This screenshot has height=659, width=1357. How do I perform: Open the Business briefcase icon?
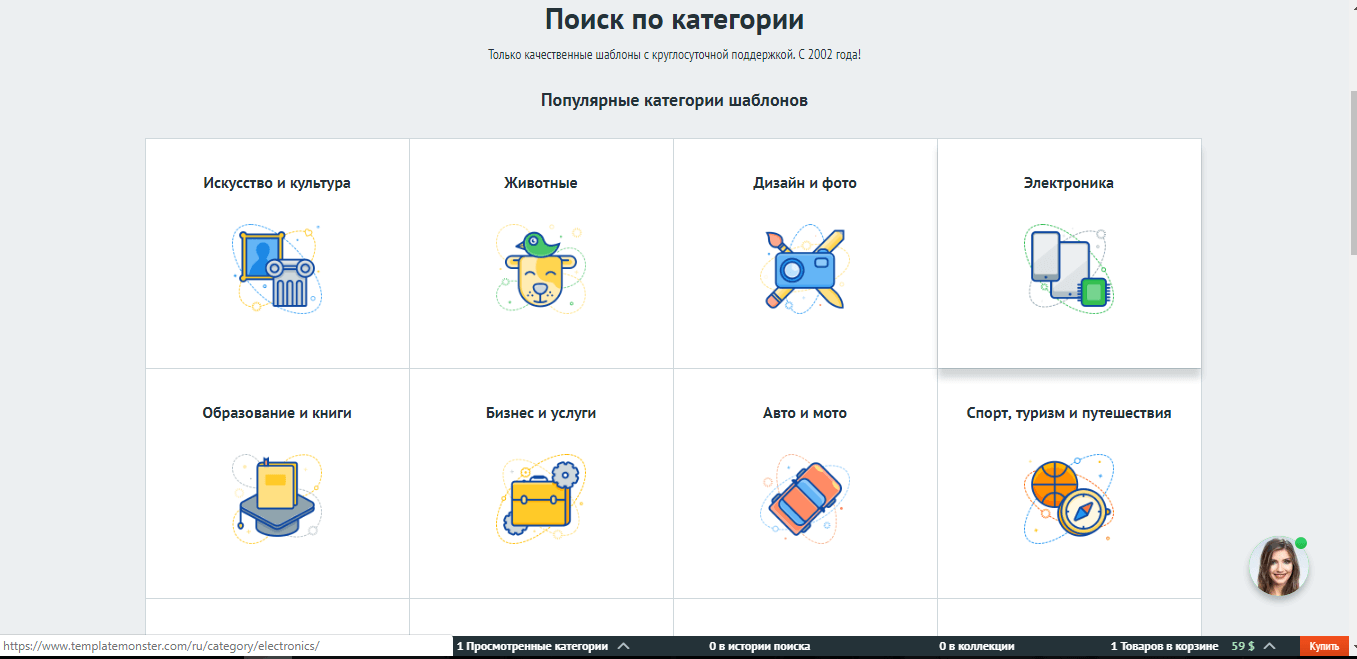click(x=540, y=499)
